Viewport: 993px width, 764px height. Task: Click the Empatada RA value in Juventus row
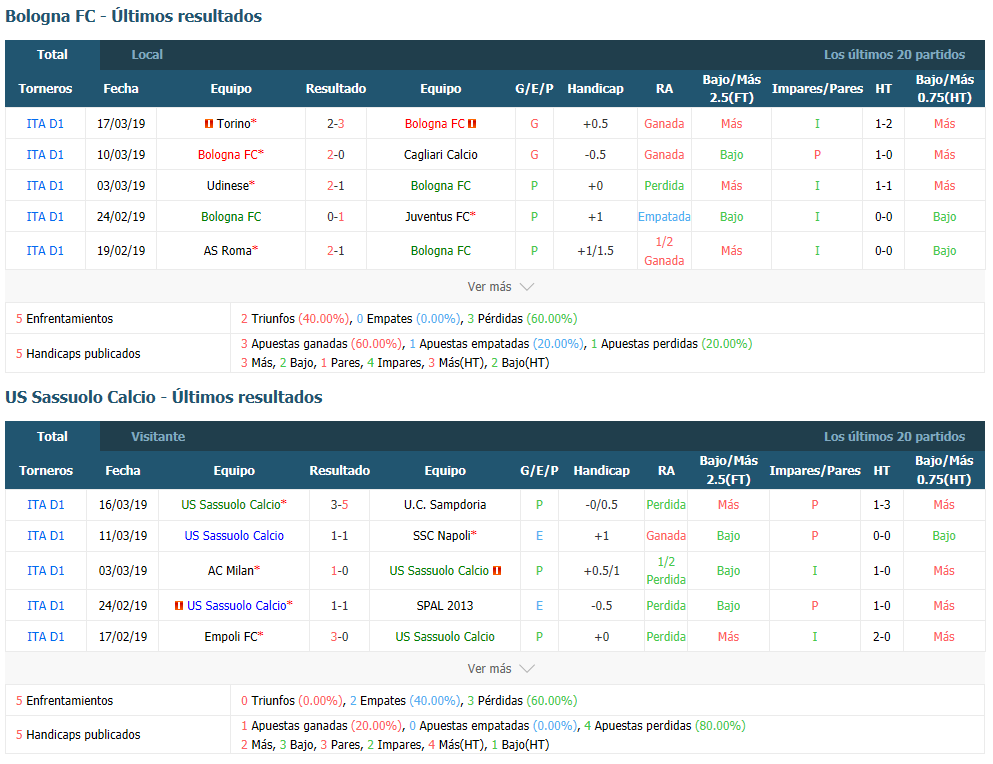pos(664,217)
